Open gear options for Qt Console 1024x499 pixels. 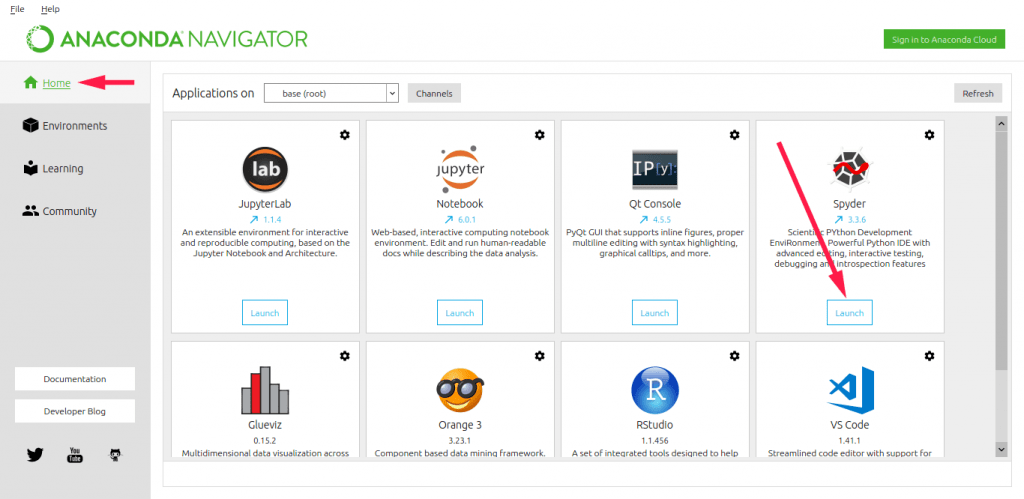[734, 135]
